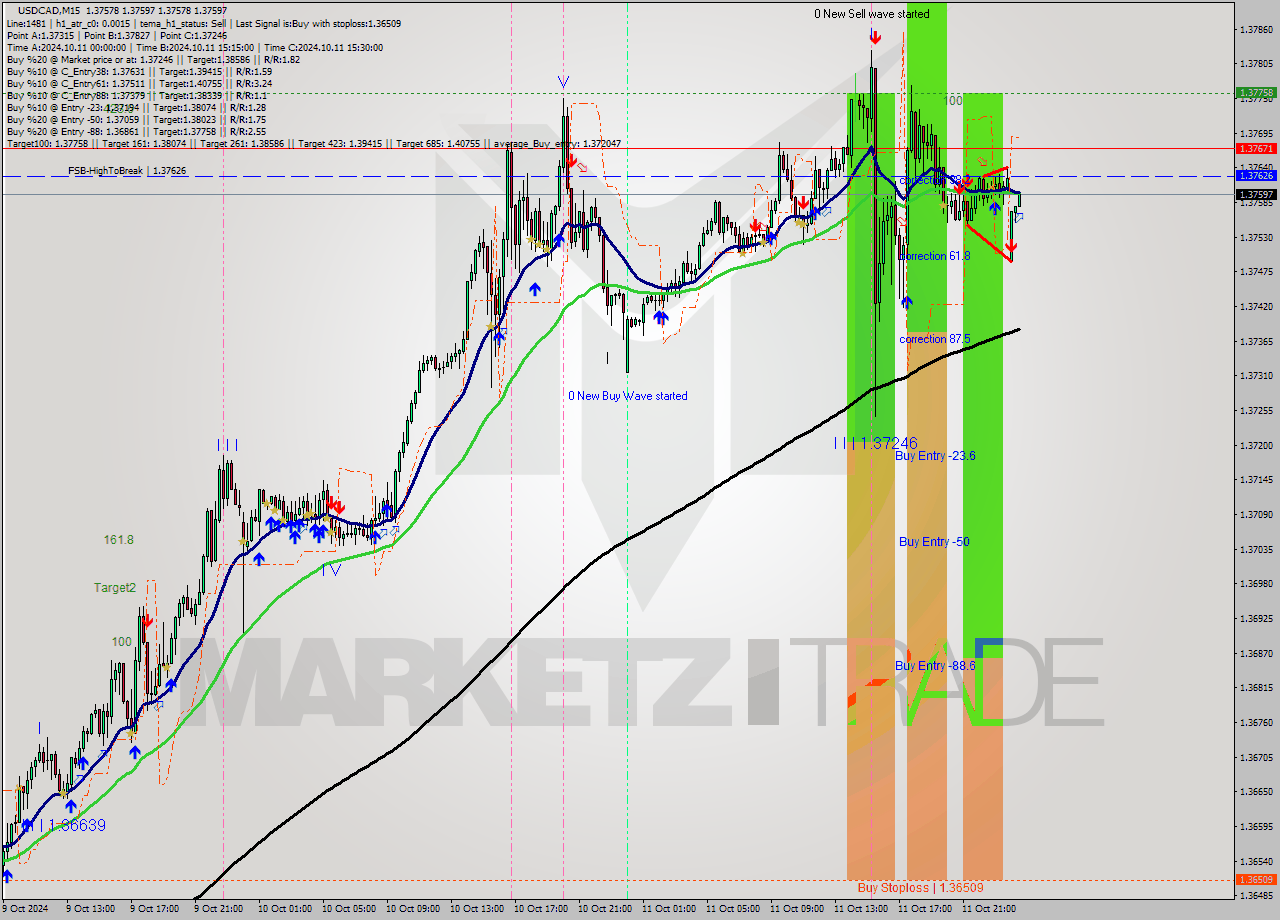Click the red 1.37671 price tag on the axis
1280x920 pixels.
click(x=1256, y=148)
